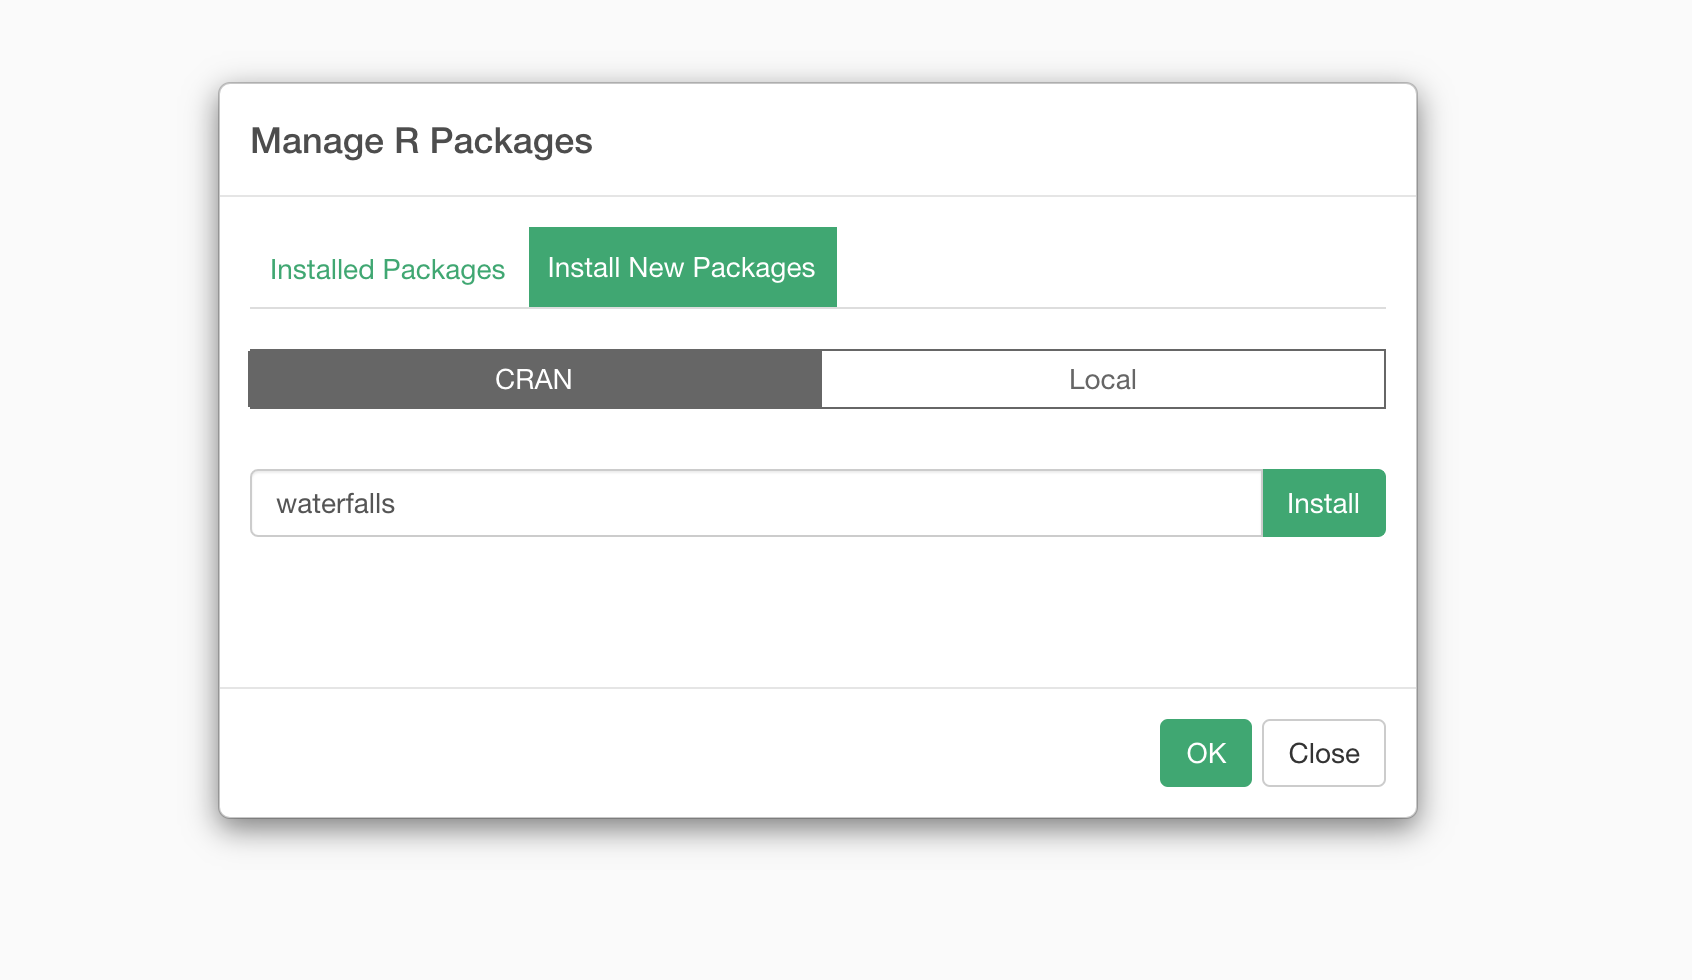Click the green Install button
The width and height of the screenshot is (1692, 980).
tap(1324, 503)
